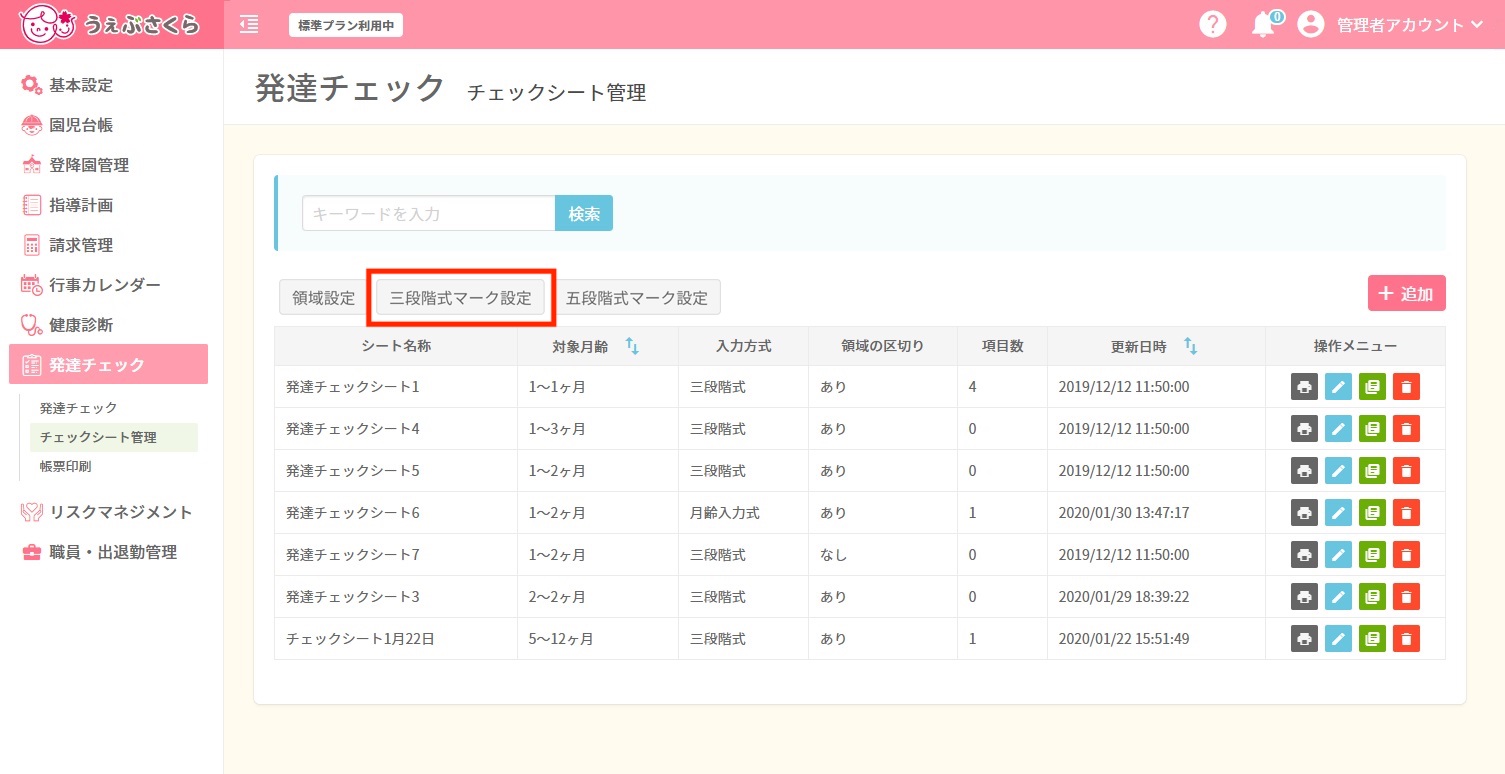This screenshot has width=1505, height=774.
Task: Delete 発達チェックシート4 with trash icon
Action: pos(1406,429)
